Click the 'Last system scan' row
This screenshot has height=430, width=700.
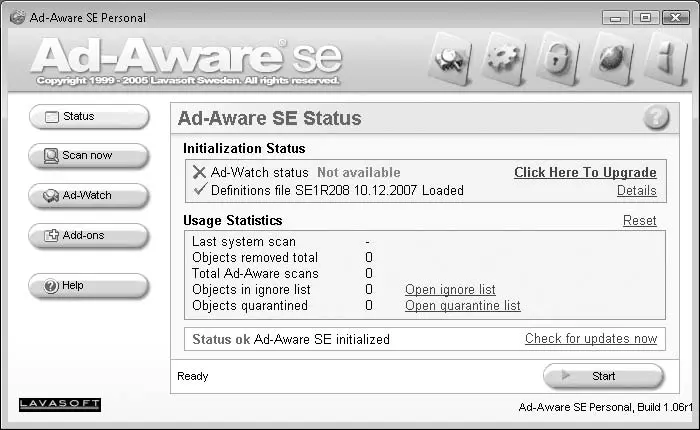(x=281, y=242)
